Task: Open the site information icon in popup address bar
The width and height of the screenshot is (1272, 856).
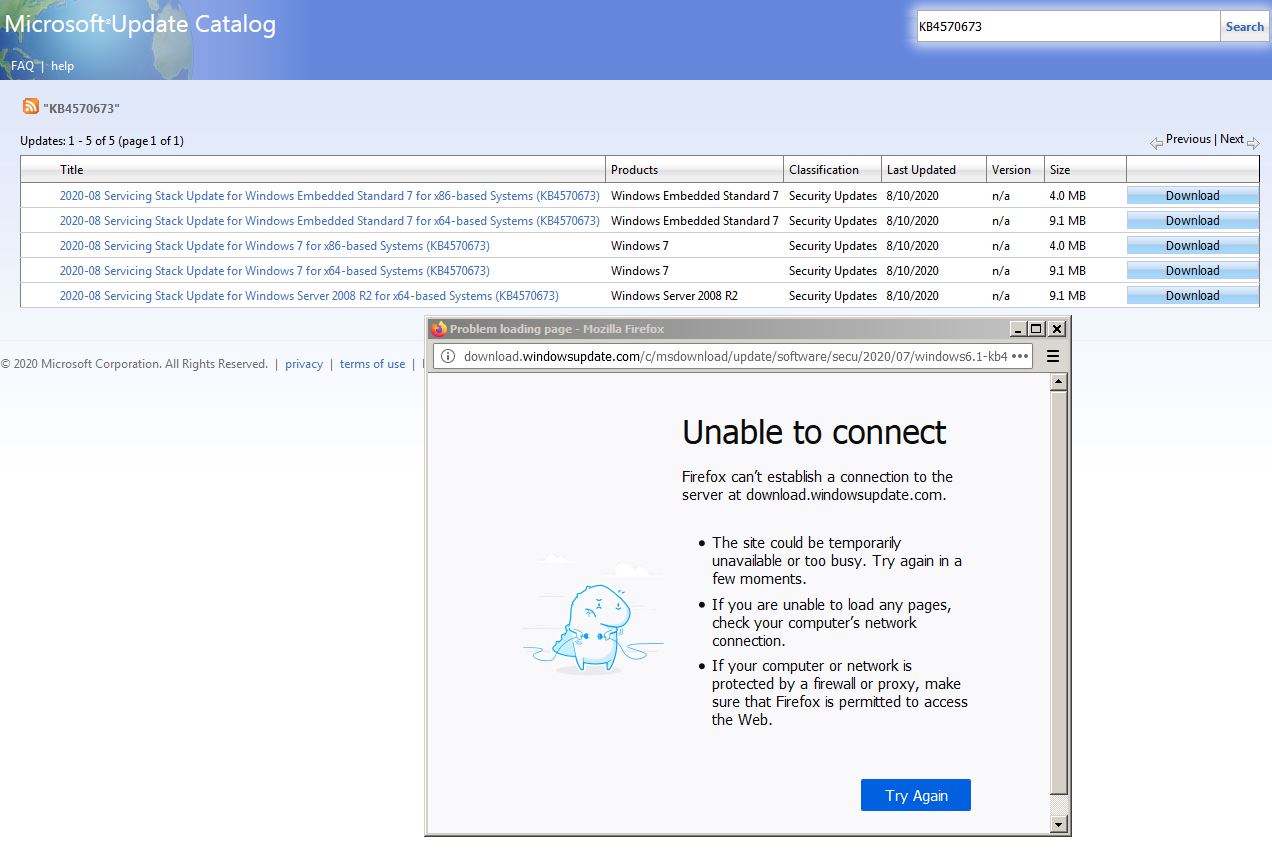Action: 448,356
